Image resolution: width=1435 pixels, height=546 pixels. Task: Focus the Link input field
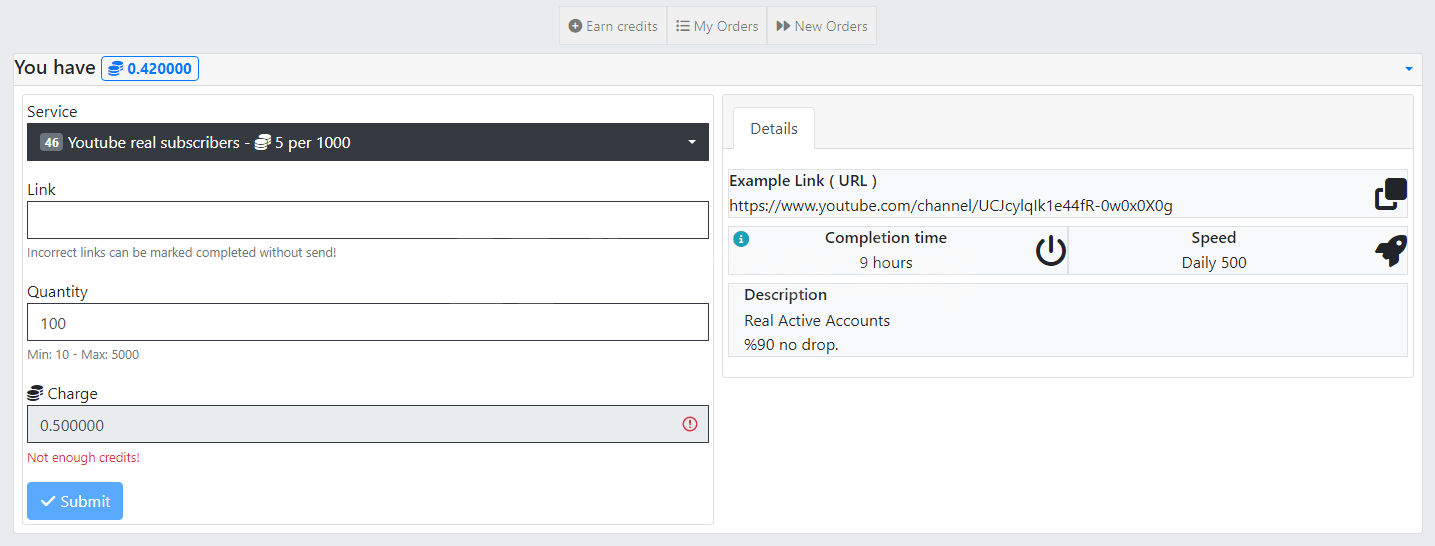point(367,220)
